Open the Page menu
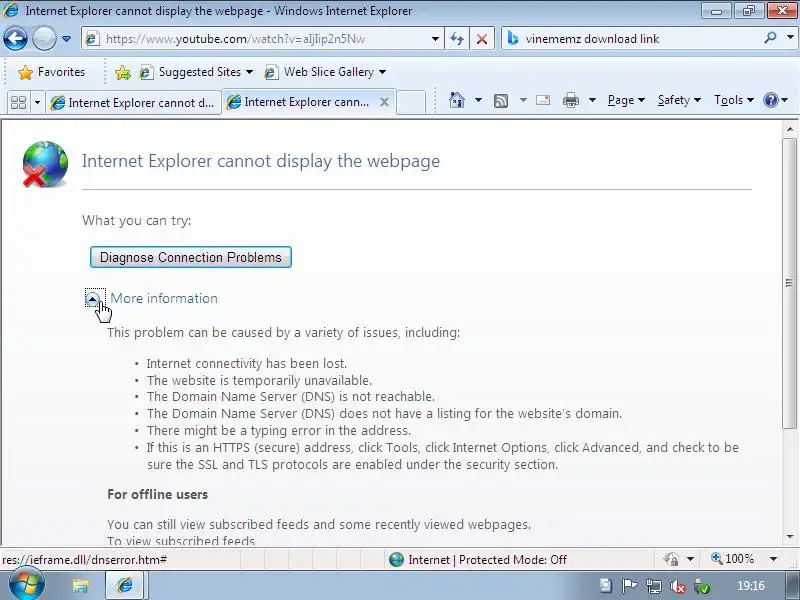 point(626,100)
